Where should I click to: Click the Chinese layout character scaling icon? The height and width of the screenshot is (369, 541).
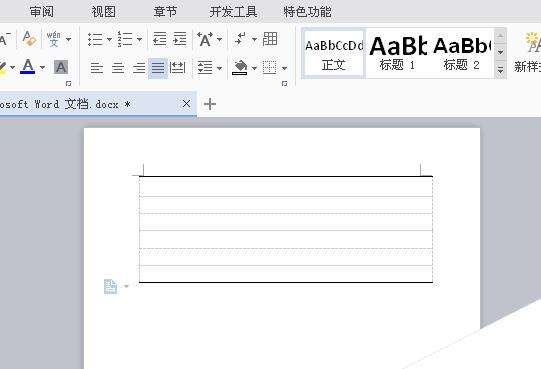[205, 39]
